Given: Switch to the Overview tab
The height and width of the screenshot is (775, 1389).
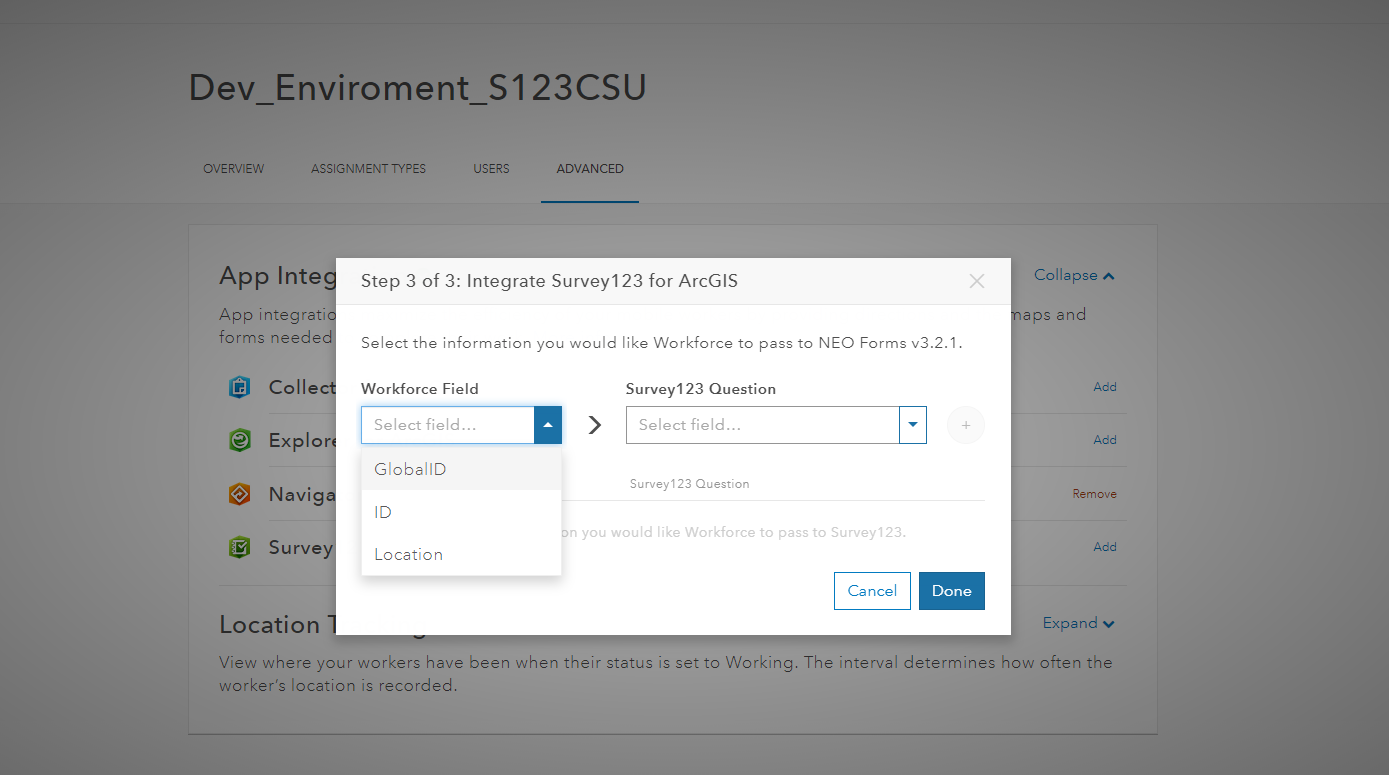Looking at the screenshot, I should pos(233,168).
